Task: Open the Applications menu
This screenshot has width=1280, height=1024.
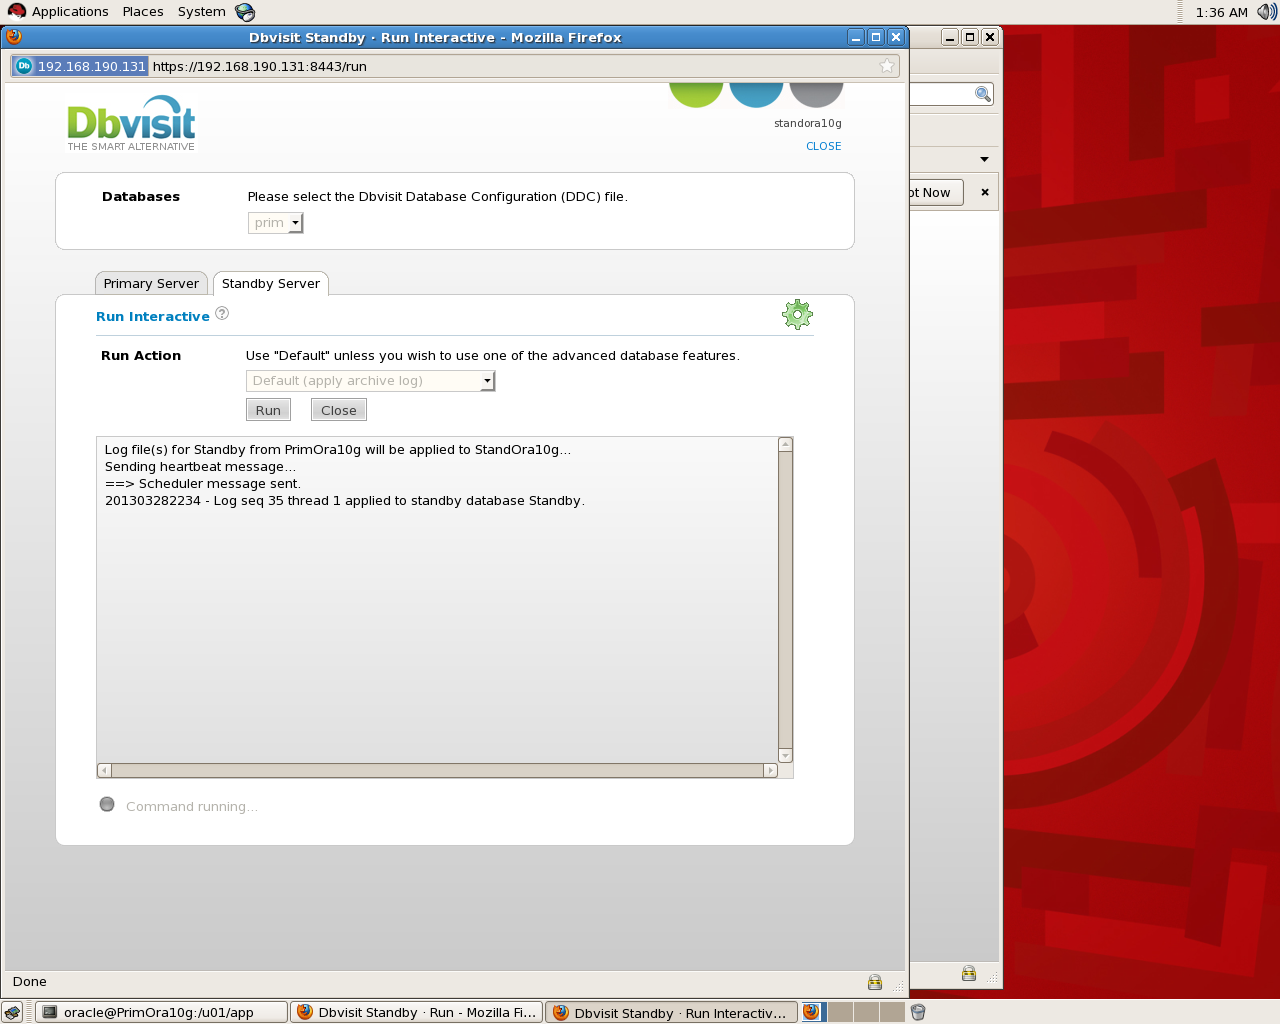Action: coord(69,12)
